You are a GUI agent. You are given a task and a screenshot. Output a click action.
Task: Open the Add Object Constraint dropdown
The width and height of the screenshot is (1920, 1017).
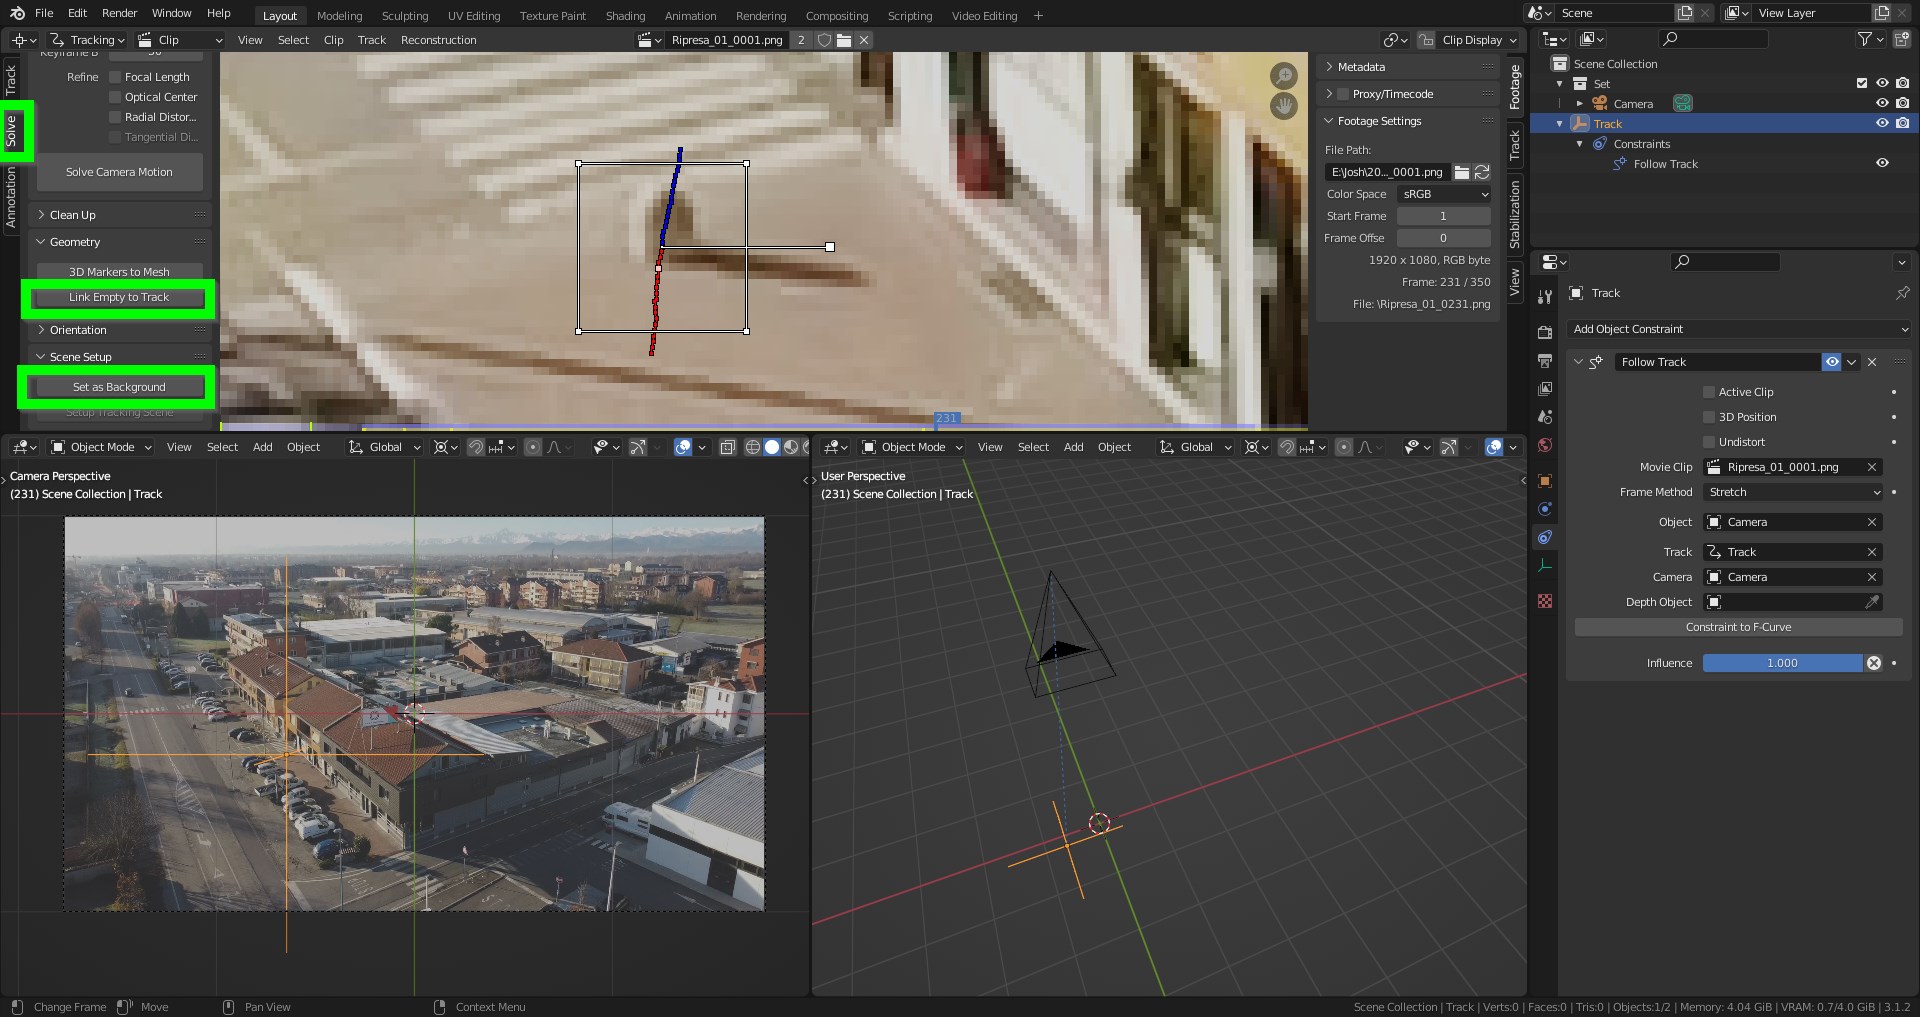point(1739,329)
